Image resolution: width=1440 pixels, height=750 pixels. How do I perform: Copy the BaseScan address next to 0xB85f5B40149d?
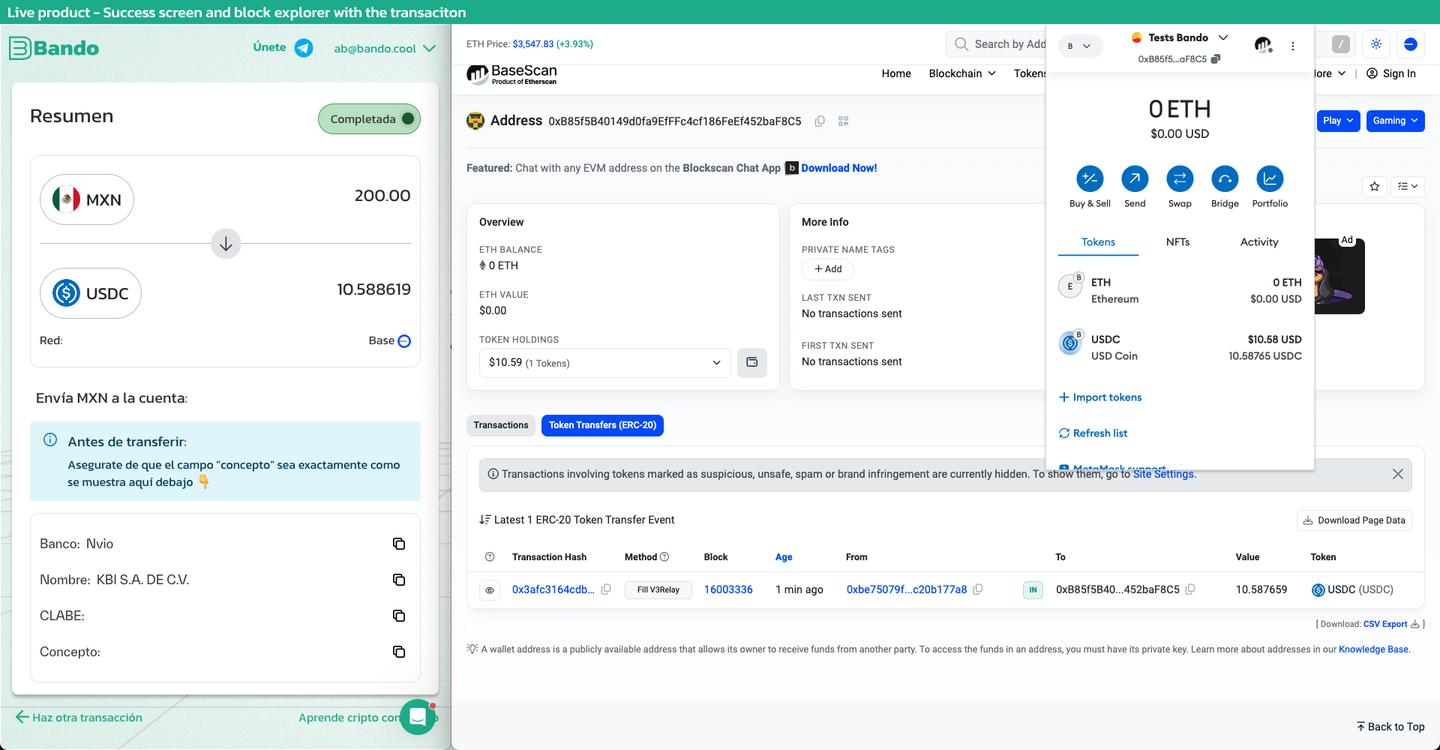coord(820,121)
